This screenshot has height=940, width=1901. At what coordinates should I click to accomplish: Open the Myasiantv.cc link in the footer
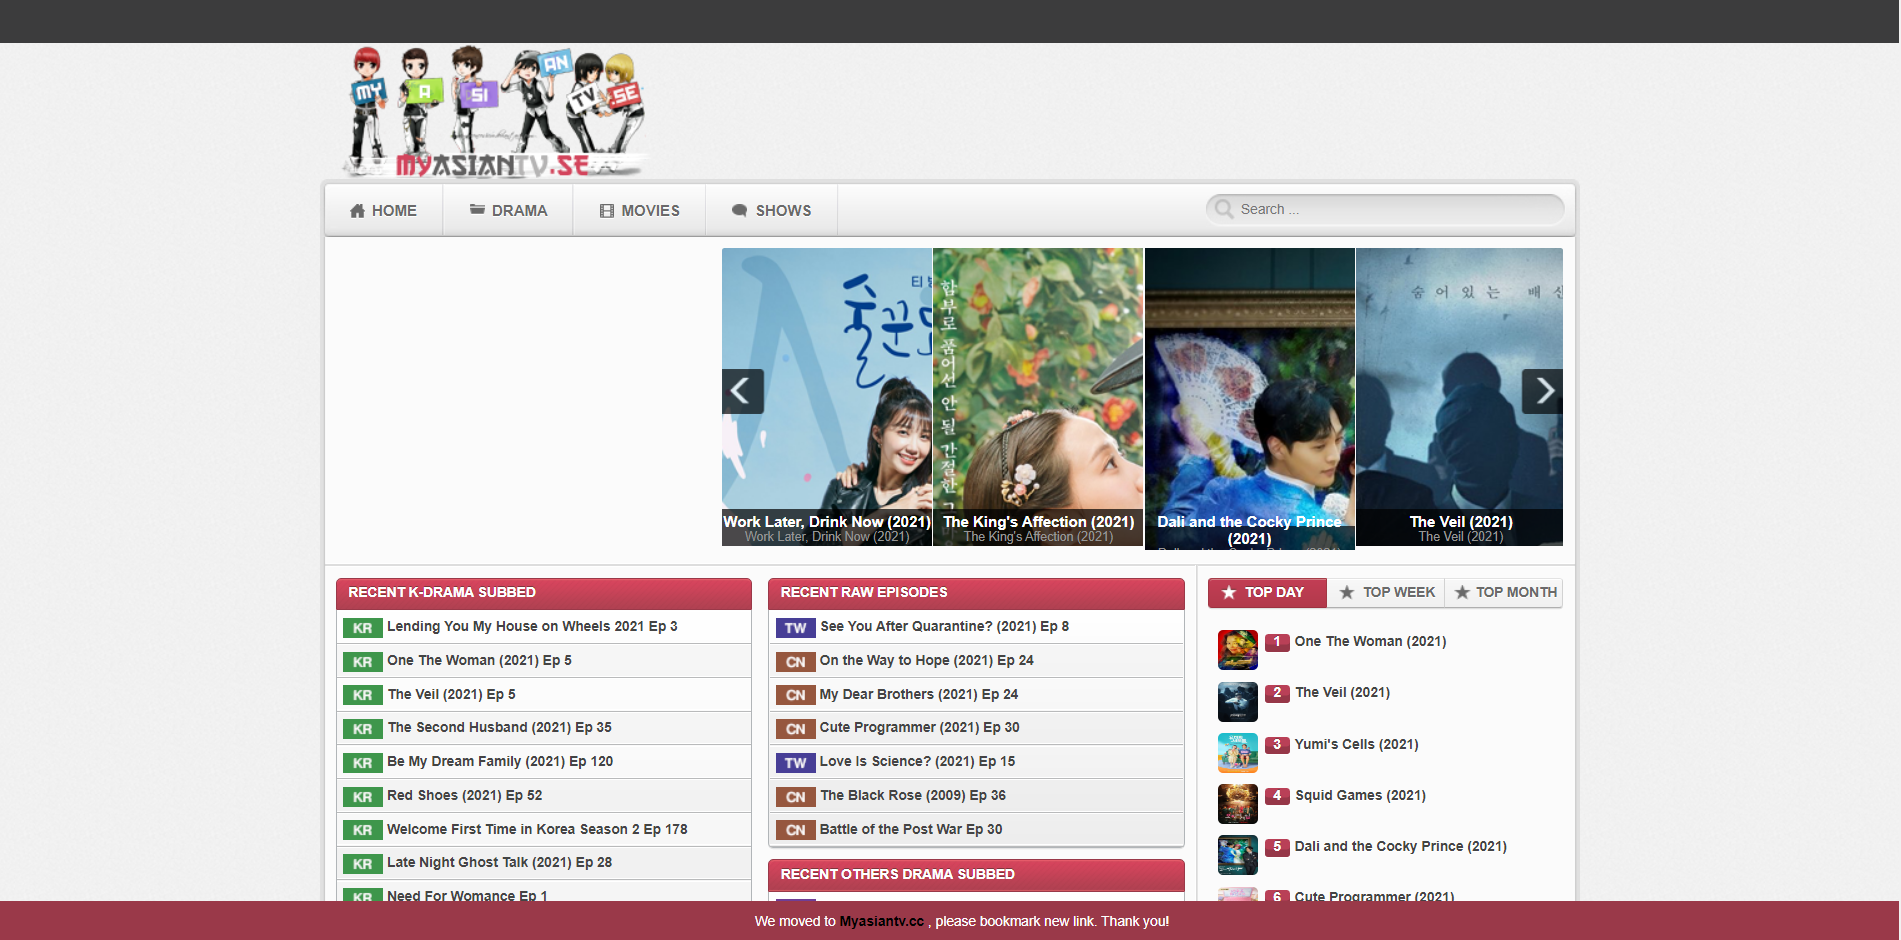pos(880,921)
